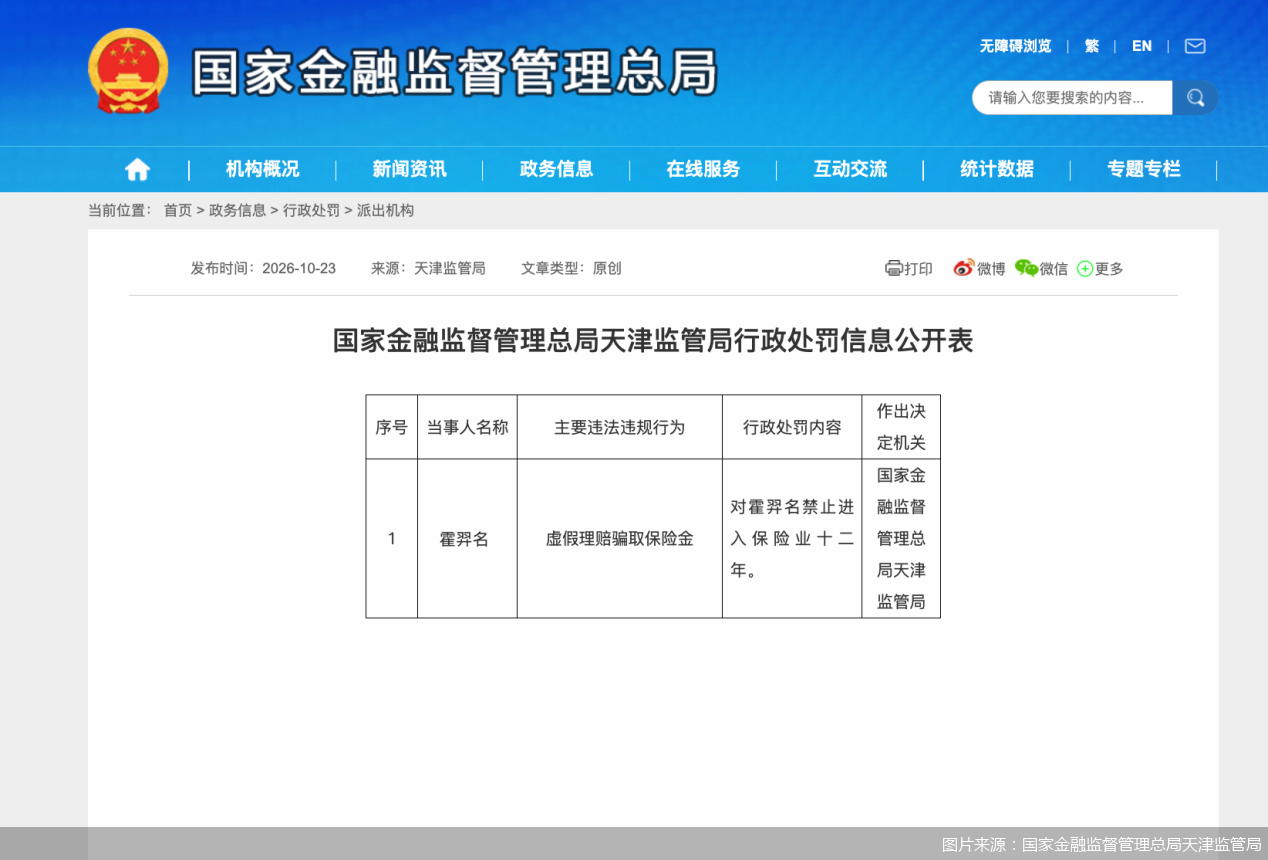This screenshot has height=860, width=1268.
Task: Switch to traditional Chinese 繁
Action: [x=1092, y=46]
